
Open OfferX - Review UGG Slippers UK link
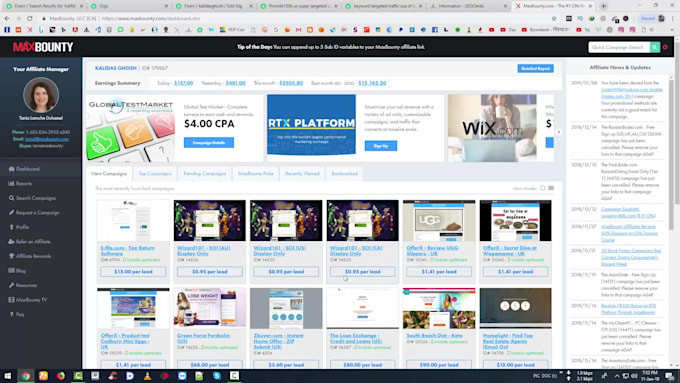(432, 251)
